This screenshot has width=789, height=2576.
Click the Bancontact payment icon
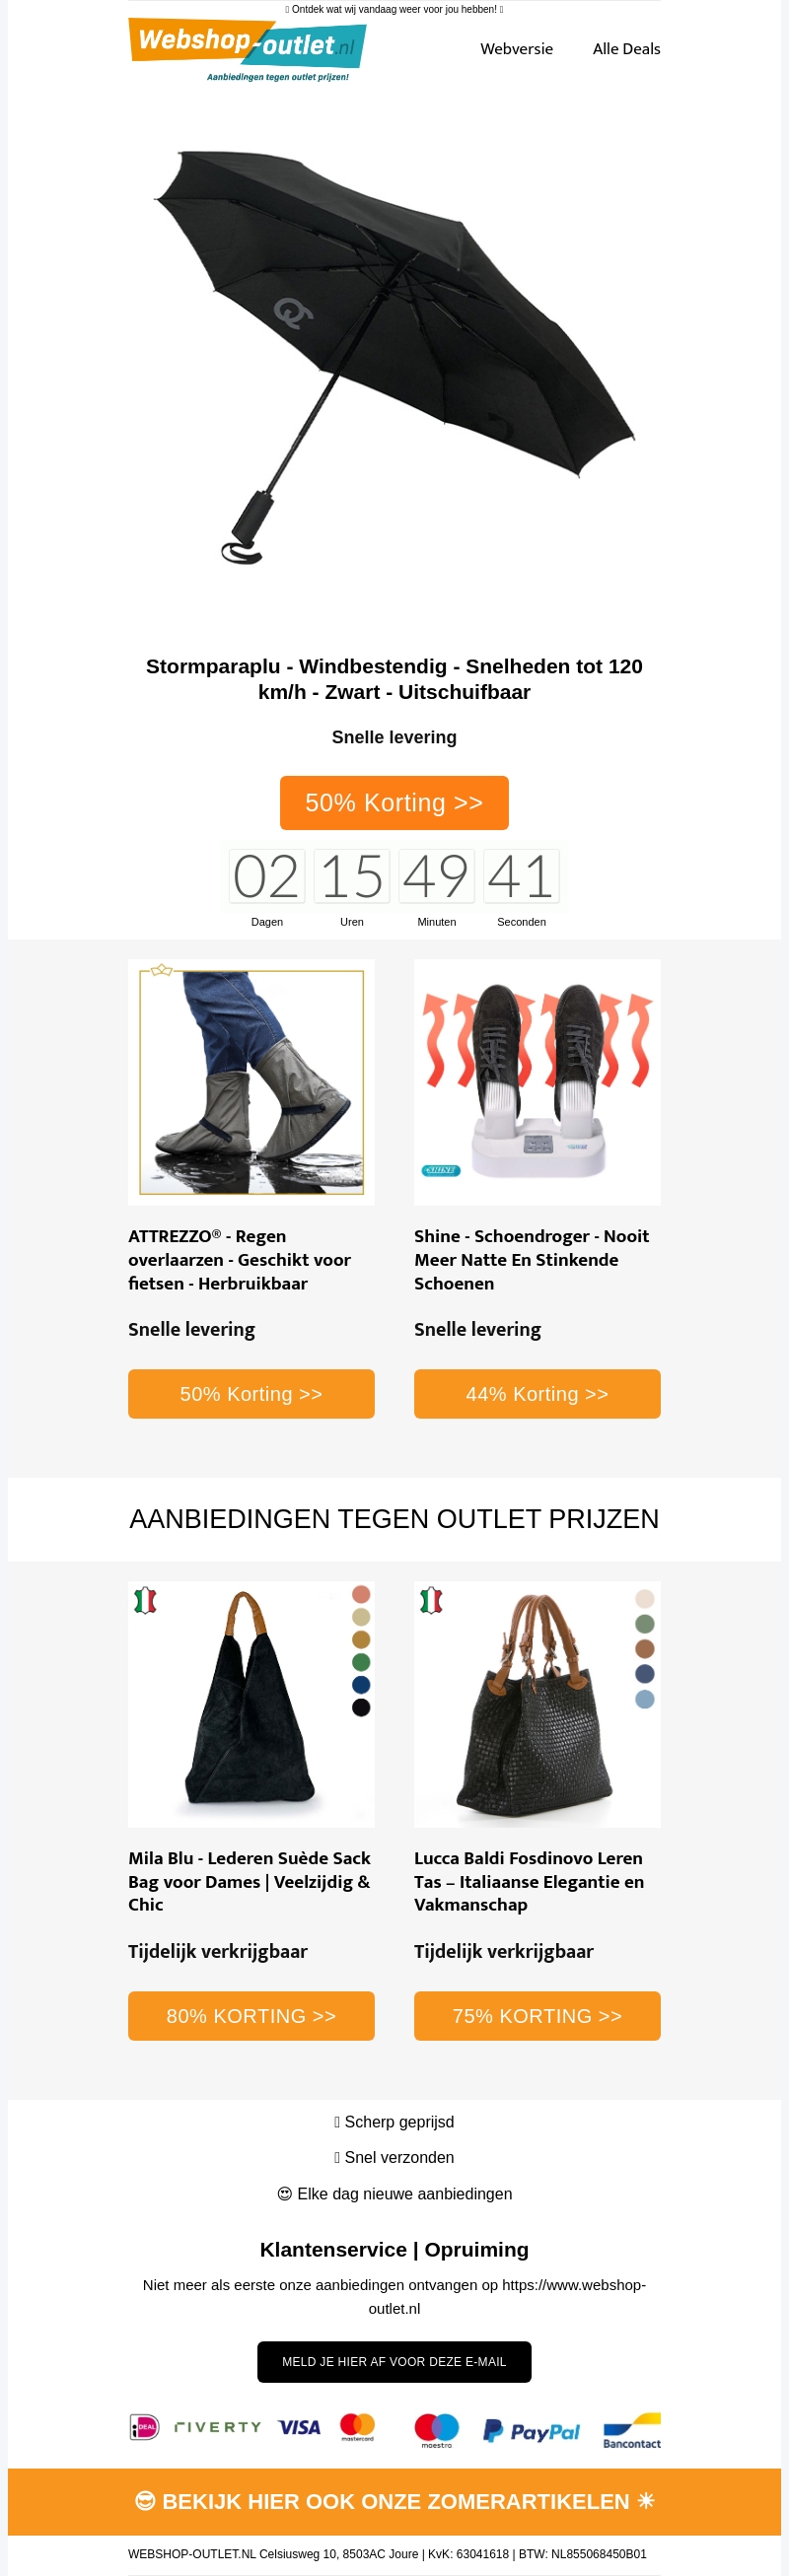click(632, 2430)
